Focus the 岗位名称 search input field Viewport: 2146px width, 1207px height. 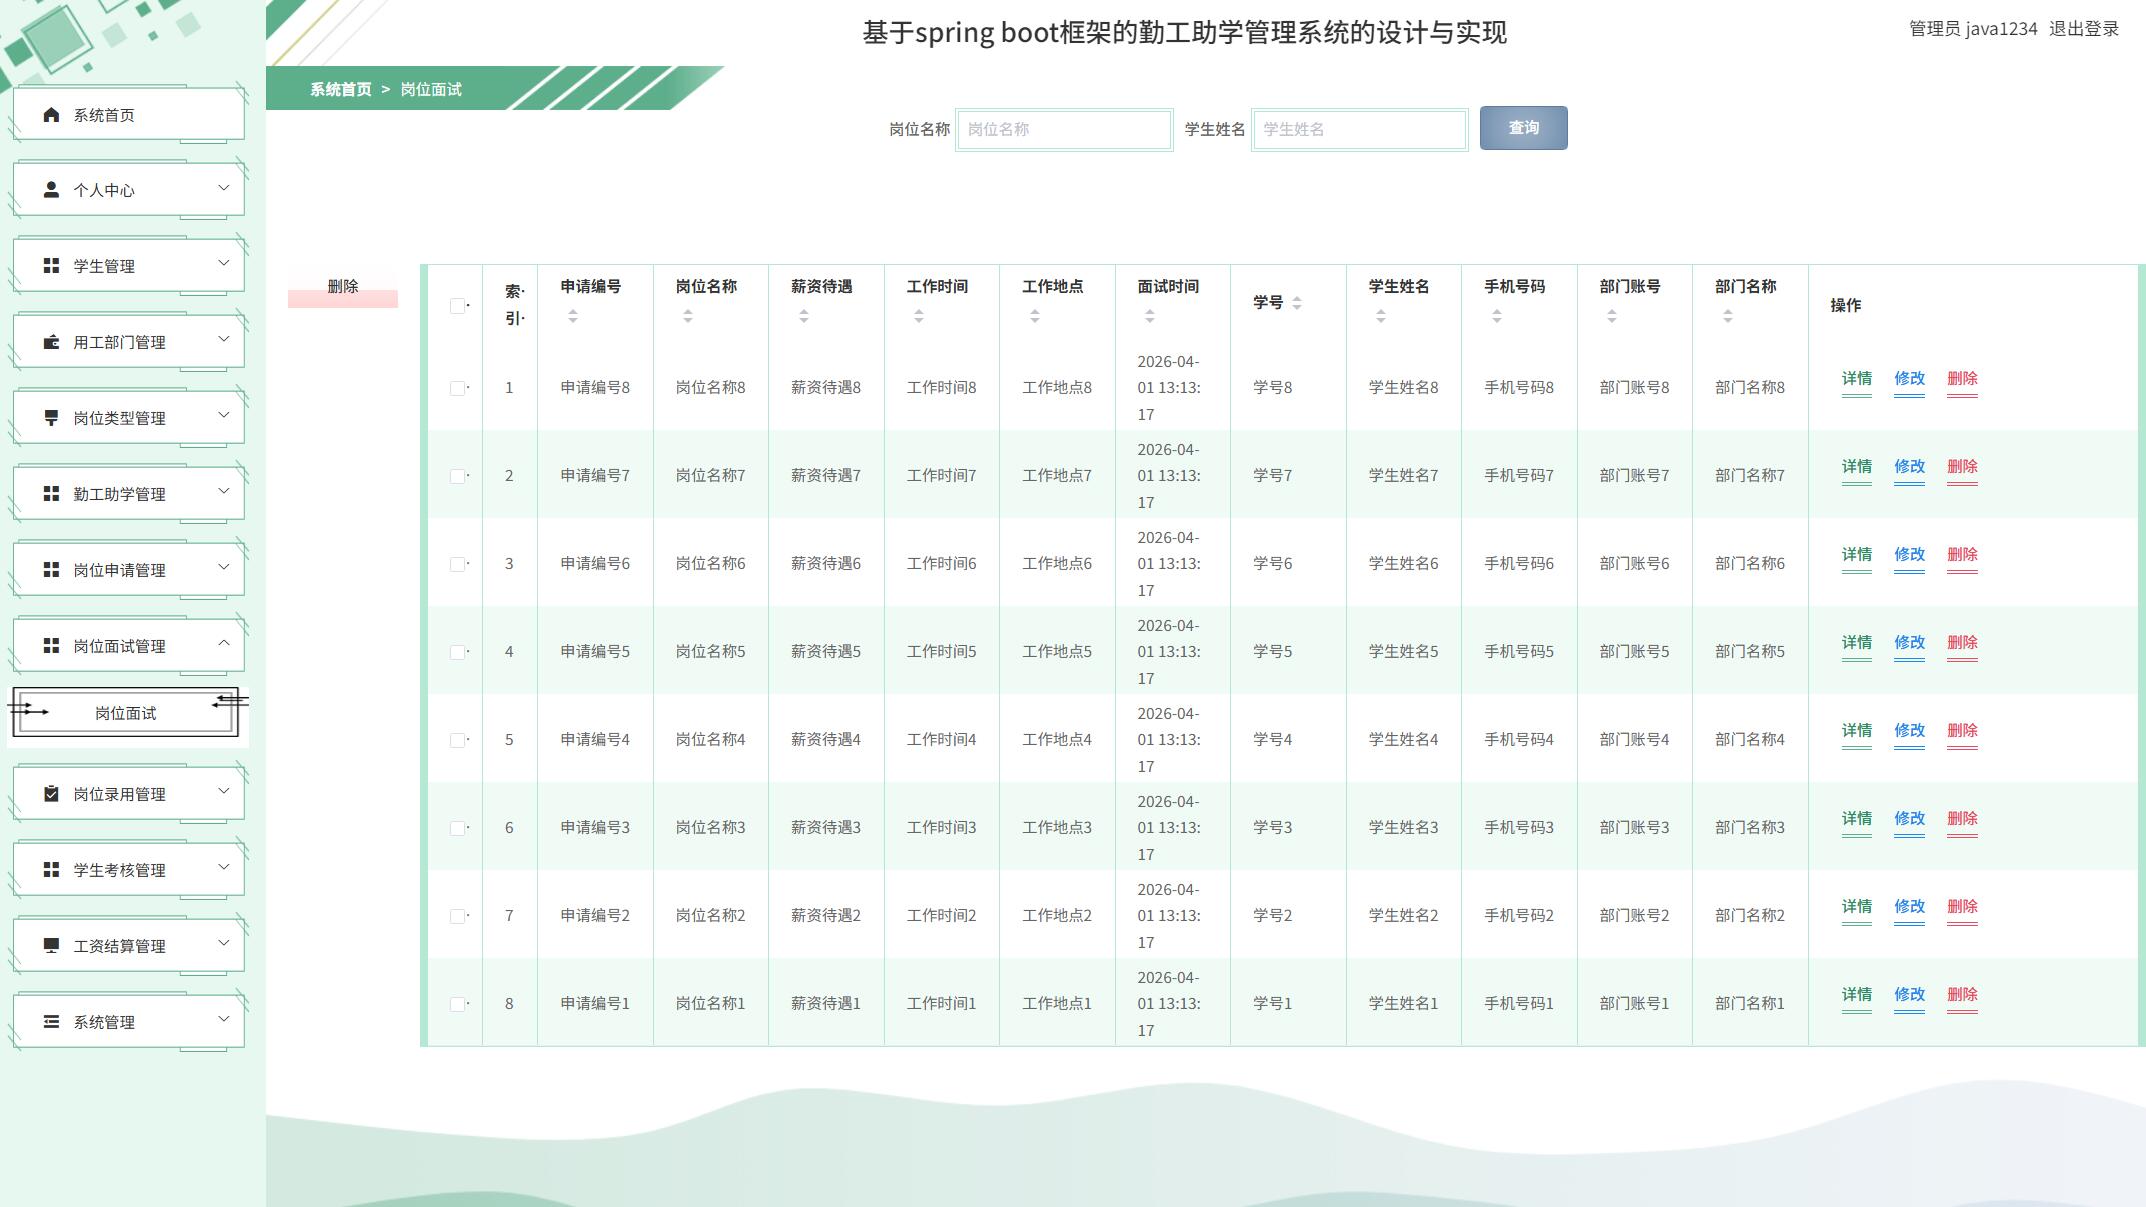(x=1063, y=130)
